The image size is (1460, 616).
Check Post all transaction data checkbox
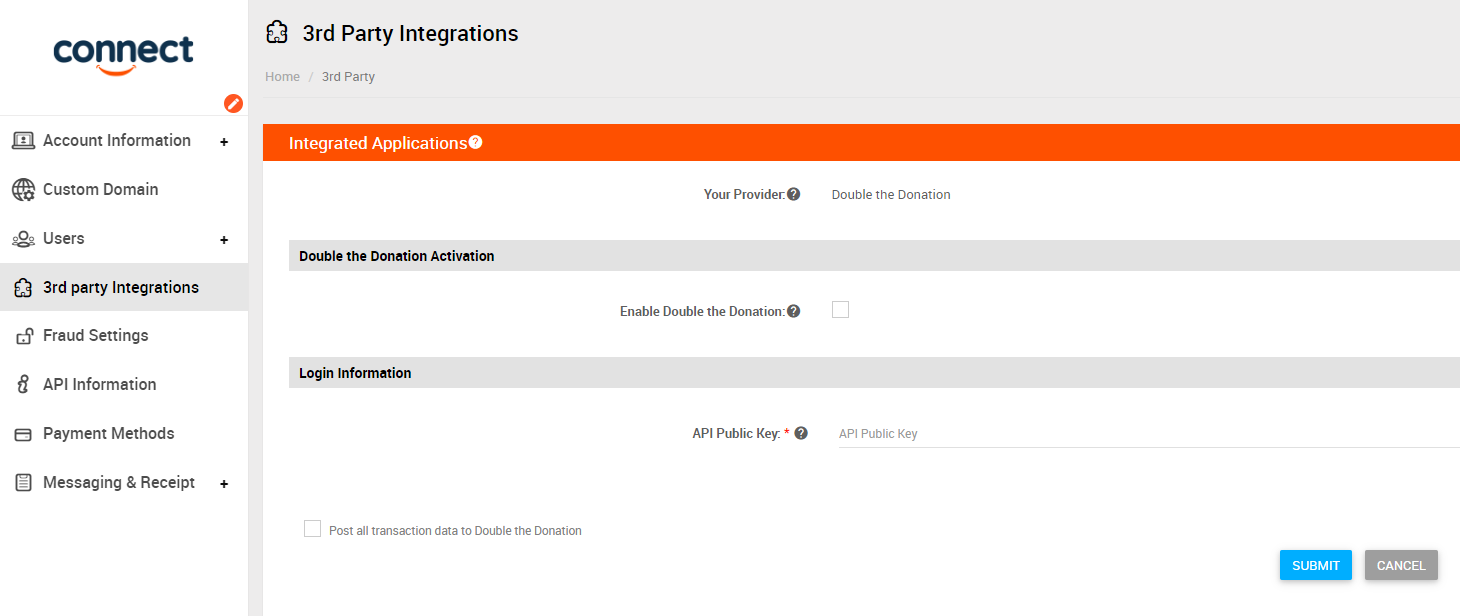coord(312,529)
